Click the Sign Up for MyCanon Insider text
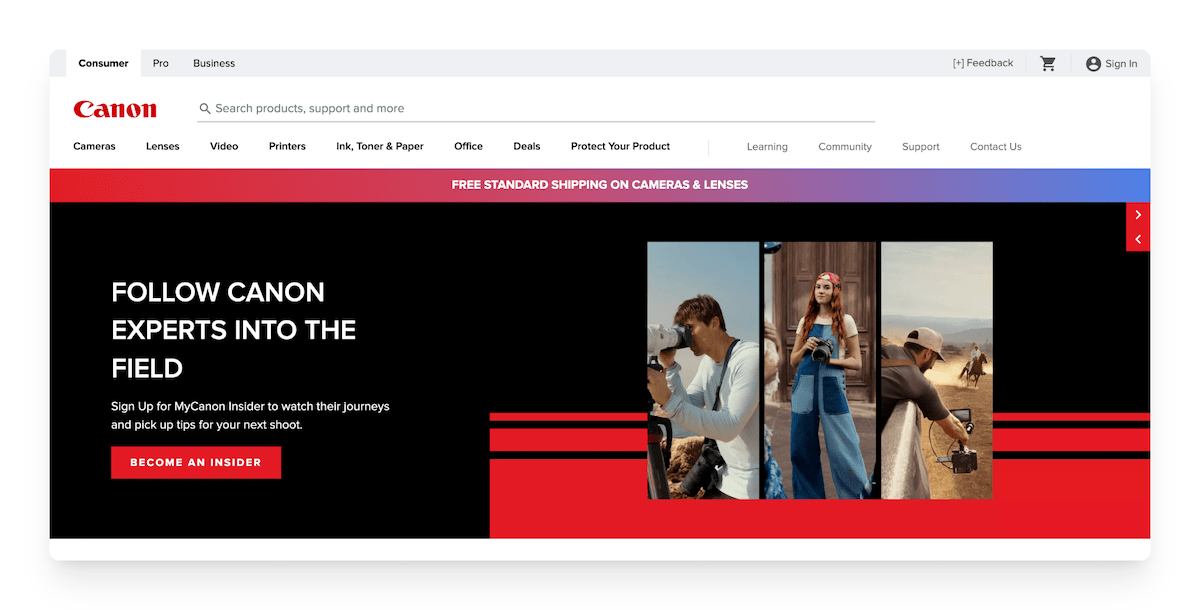The width and height of the screenshot is (1200, 610). [250, 416]
